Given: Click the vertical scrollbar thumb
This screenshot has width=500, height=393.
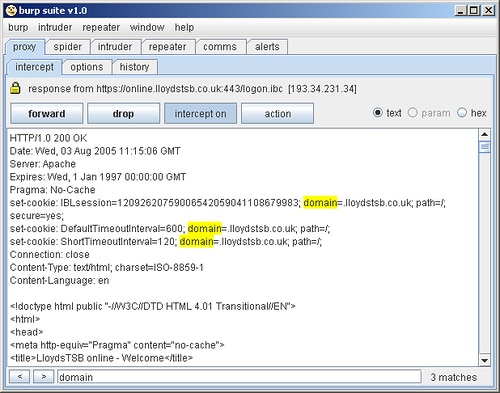Looking at the screenshot, I should point(485,147).
